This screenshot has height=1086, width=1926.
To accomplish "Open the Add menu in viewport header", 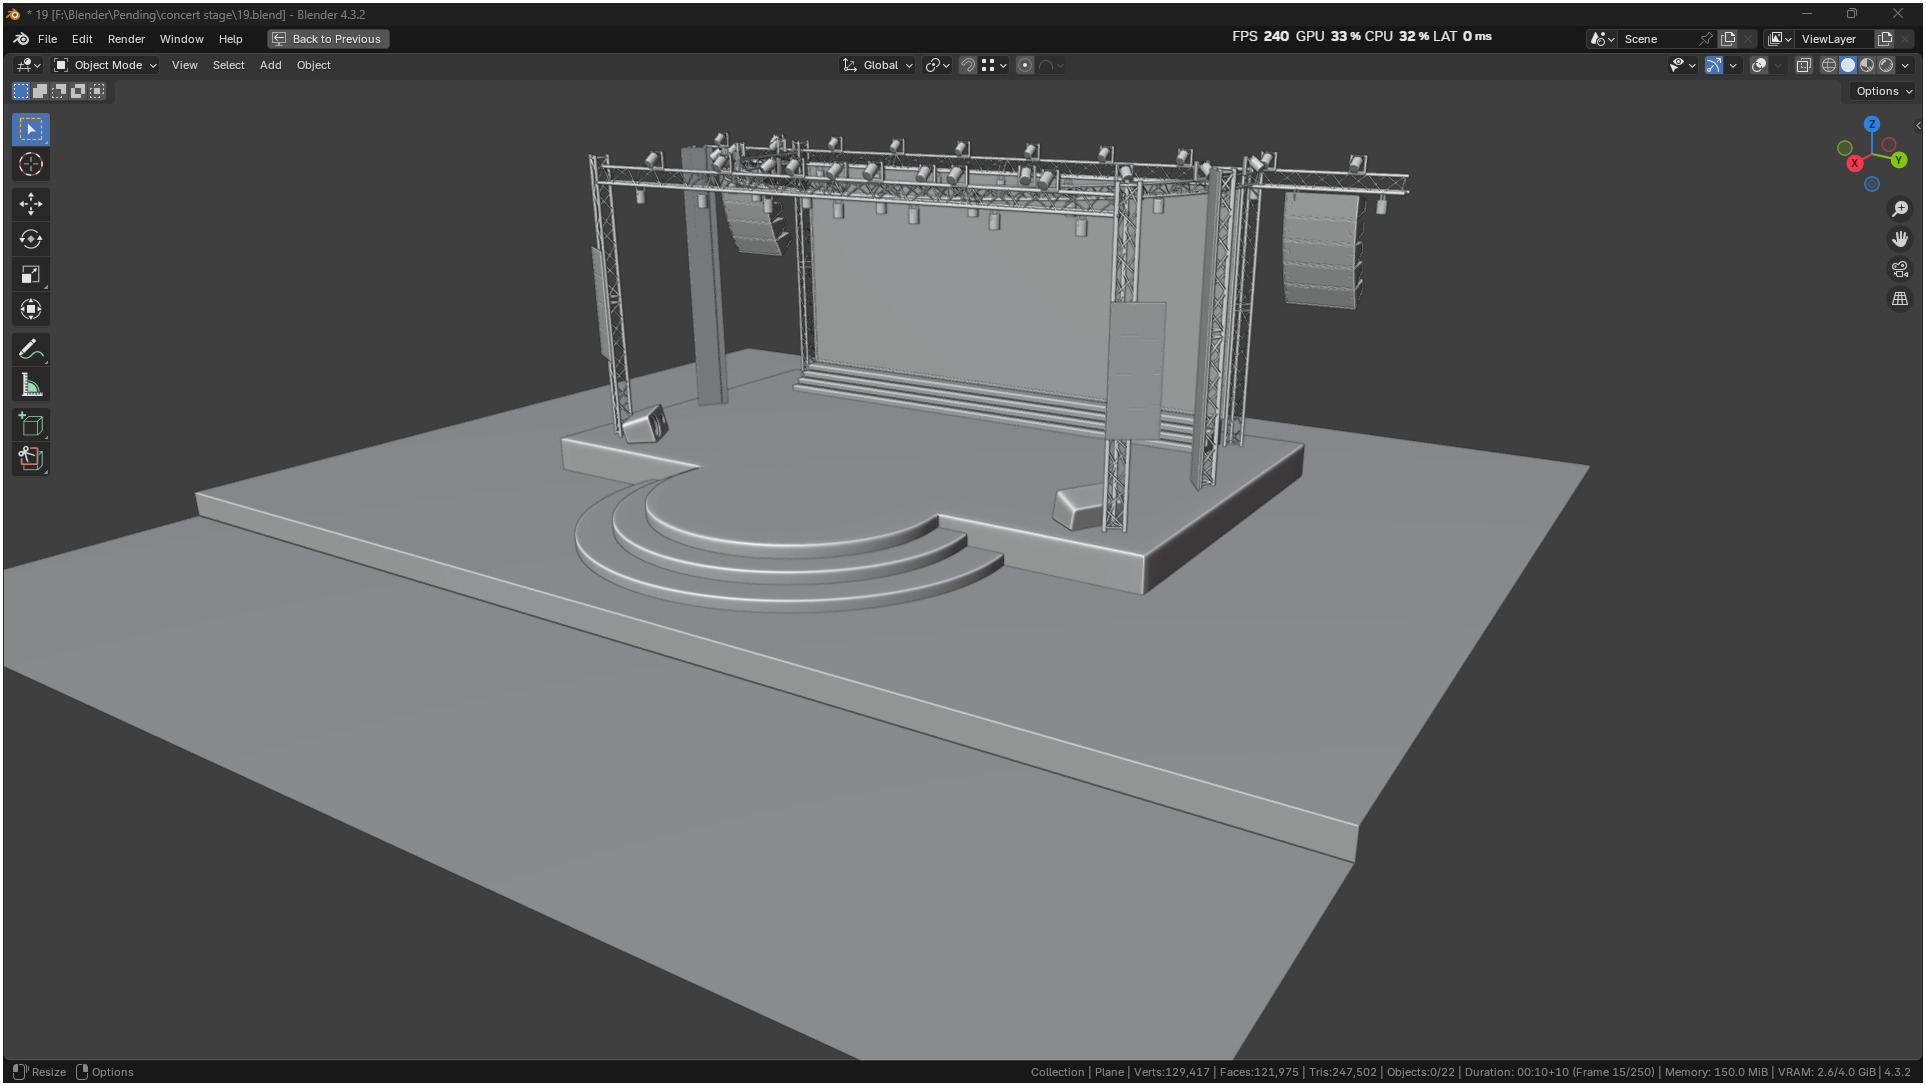I will click(270, 65).
